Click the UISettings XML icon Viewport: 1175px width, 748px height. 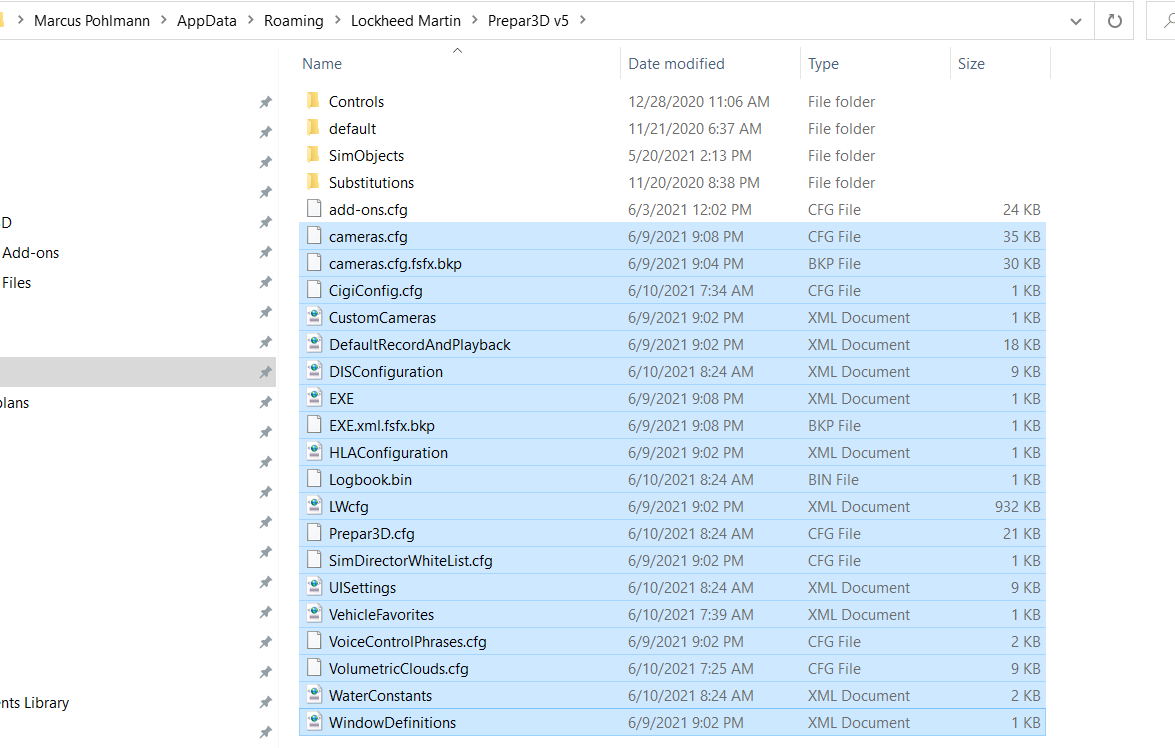315,586
